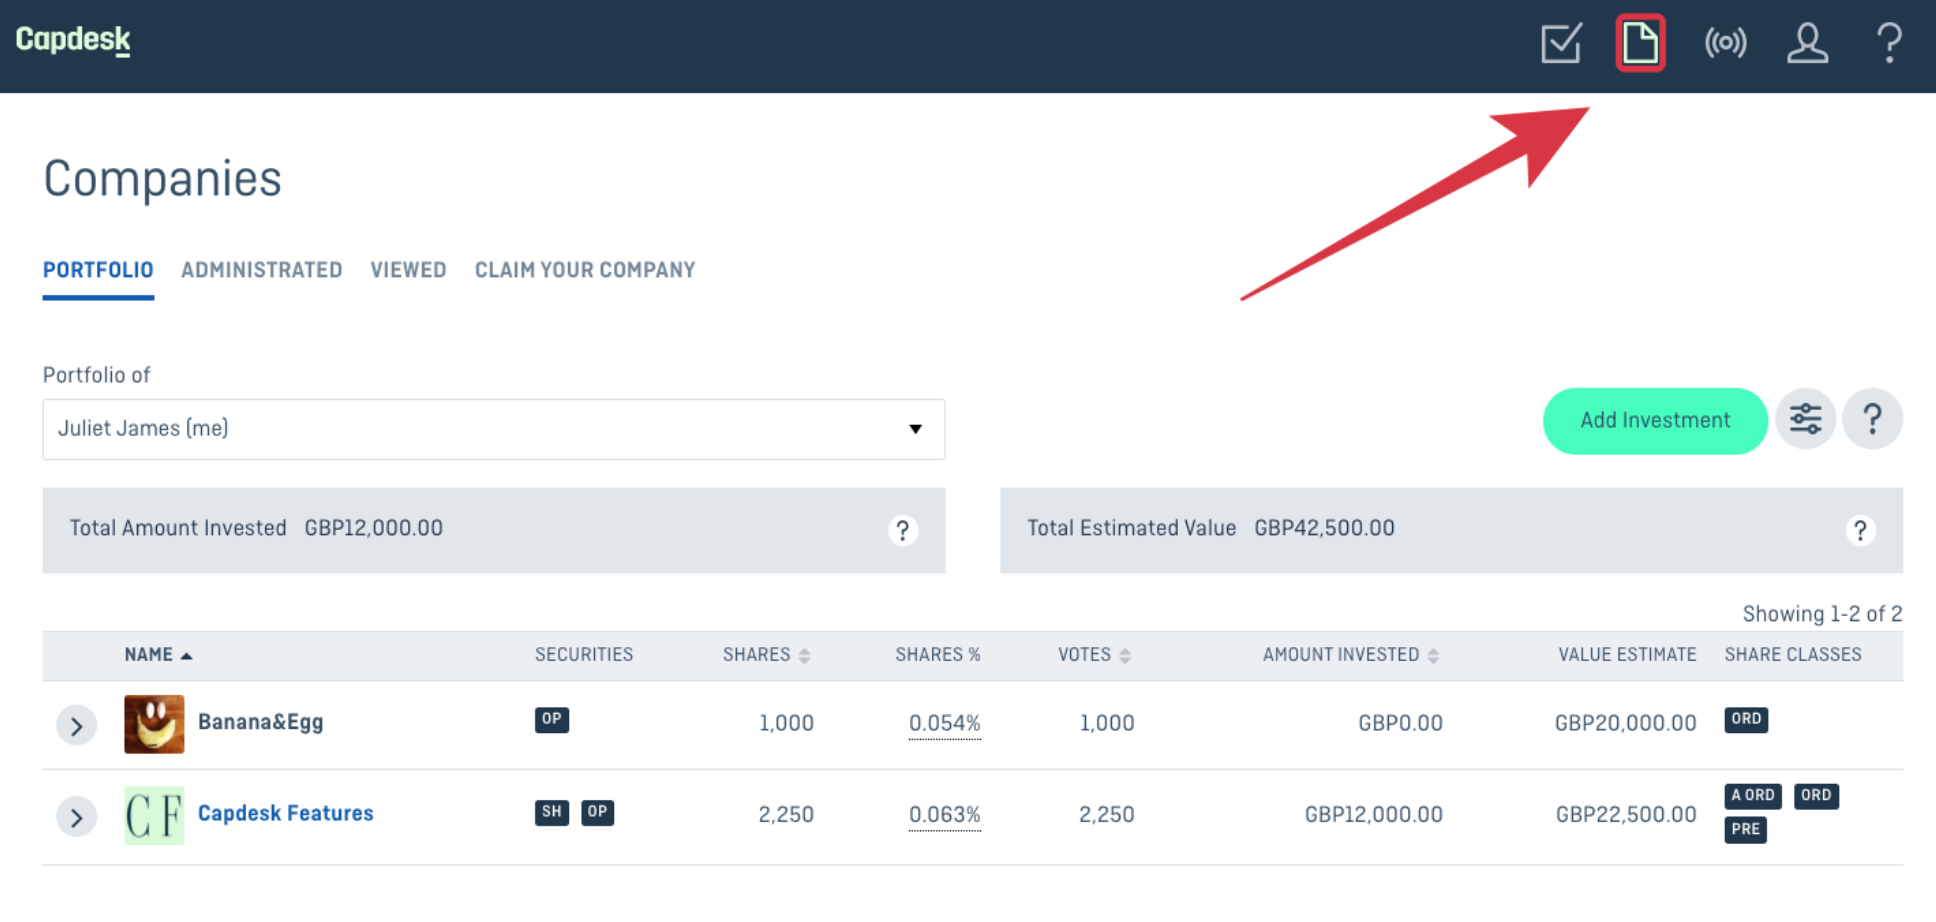The image size is (1936, 922).
Task: Open the broadcast signal icon in header
Action: click(1725, 43)
